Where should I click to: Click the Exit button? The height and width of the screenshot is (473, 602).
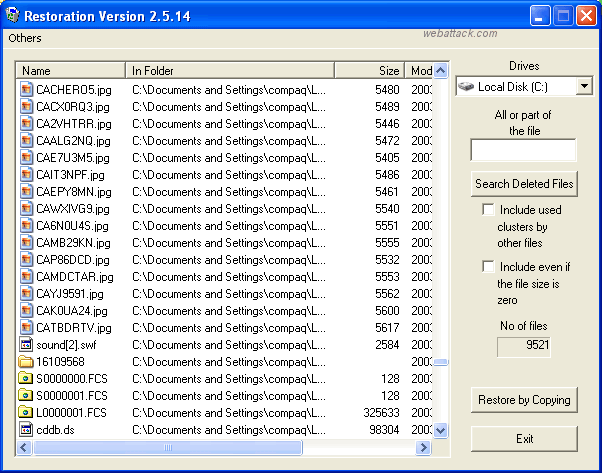(x=524, y=439)
